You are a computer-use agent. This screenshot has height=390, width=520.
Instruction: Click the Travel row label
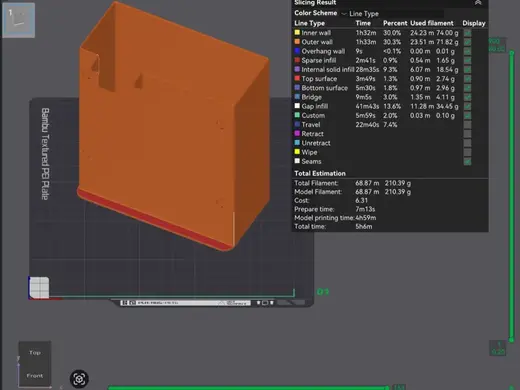[x=311, y=125]
